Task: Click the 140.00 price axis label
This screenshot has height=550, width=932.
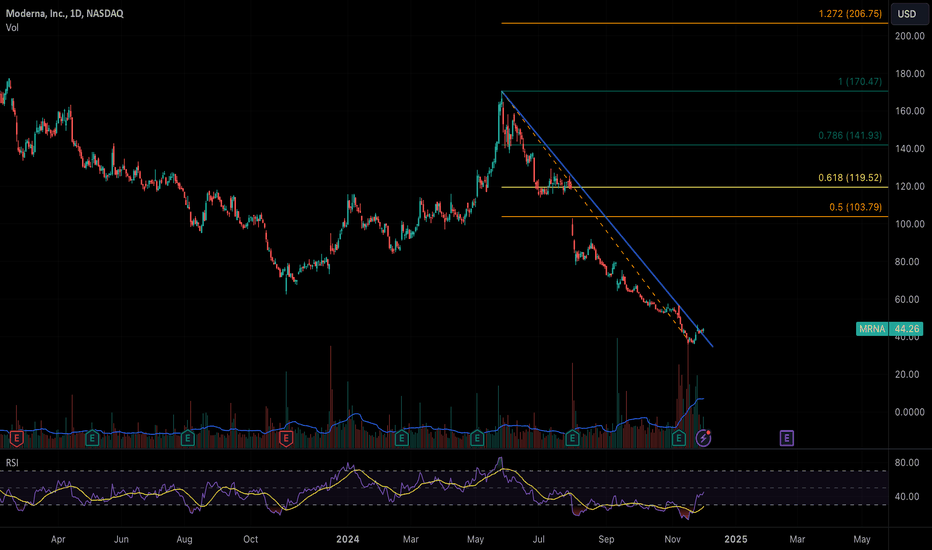Action: tap(910, 149)
